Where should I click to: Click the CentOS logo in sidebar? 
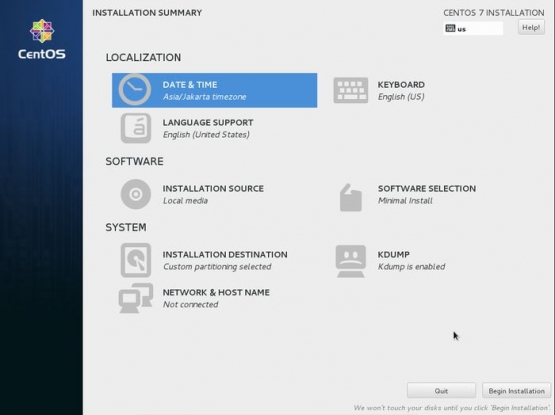click(42, 39)
